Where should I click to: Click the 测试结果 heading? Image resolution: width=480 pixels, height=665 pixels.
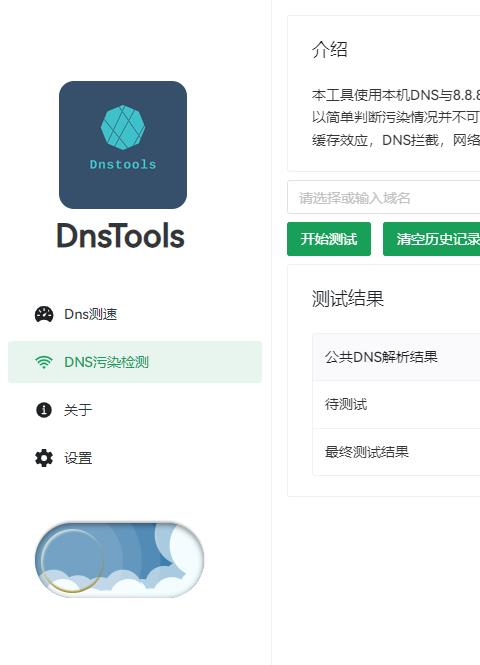click(348, 299)
